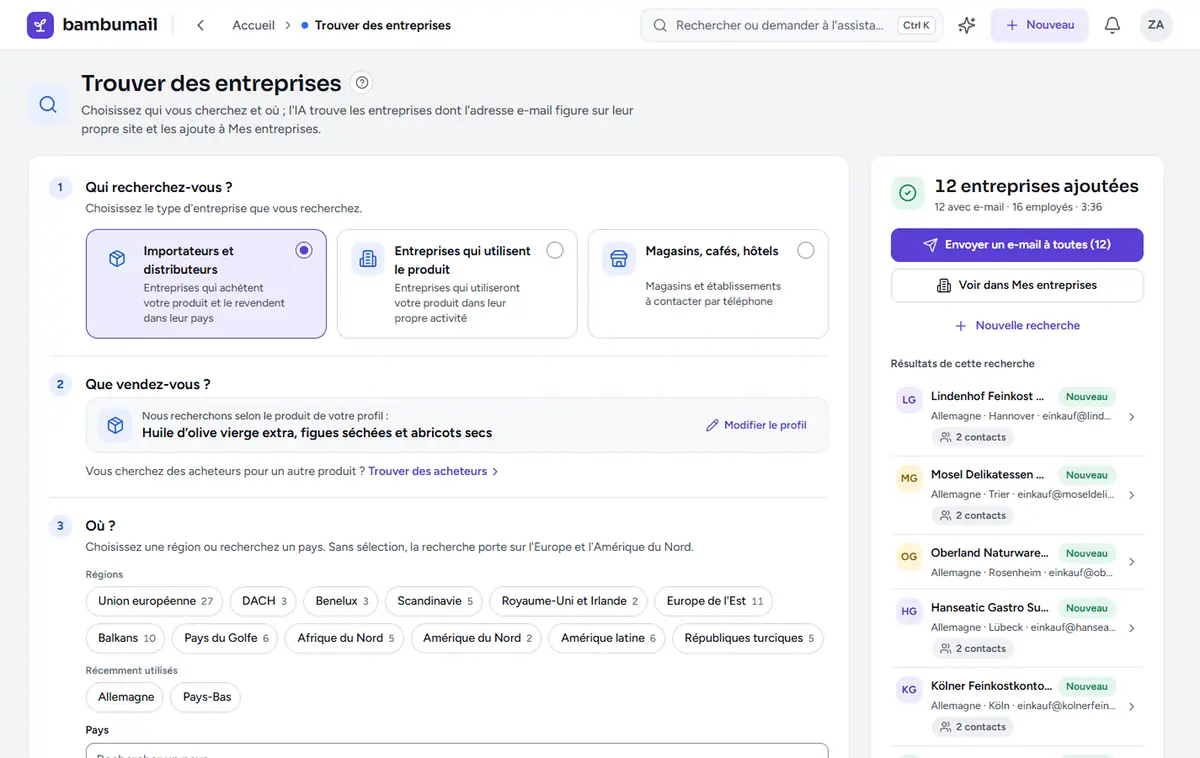Toggle the Amérique du Nord chip
1200x758 pixels.
pyautogui.click(x=477, y=638)
